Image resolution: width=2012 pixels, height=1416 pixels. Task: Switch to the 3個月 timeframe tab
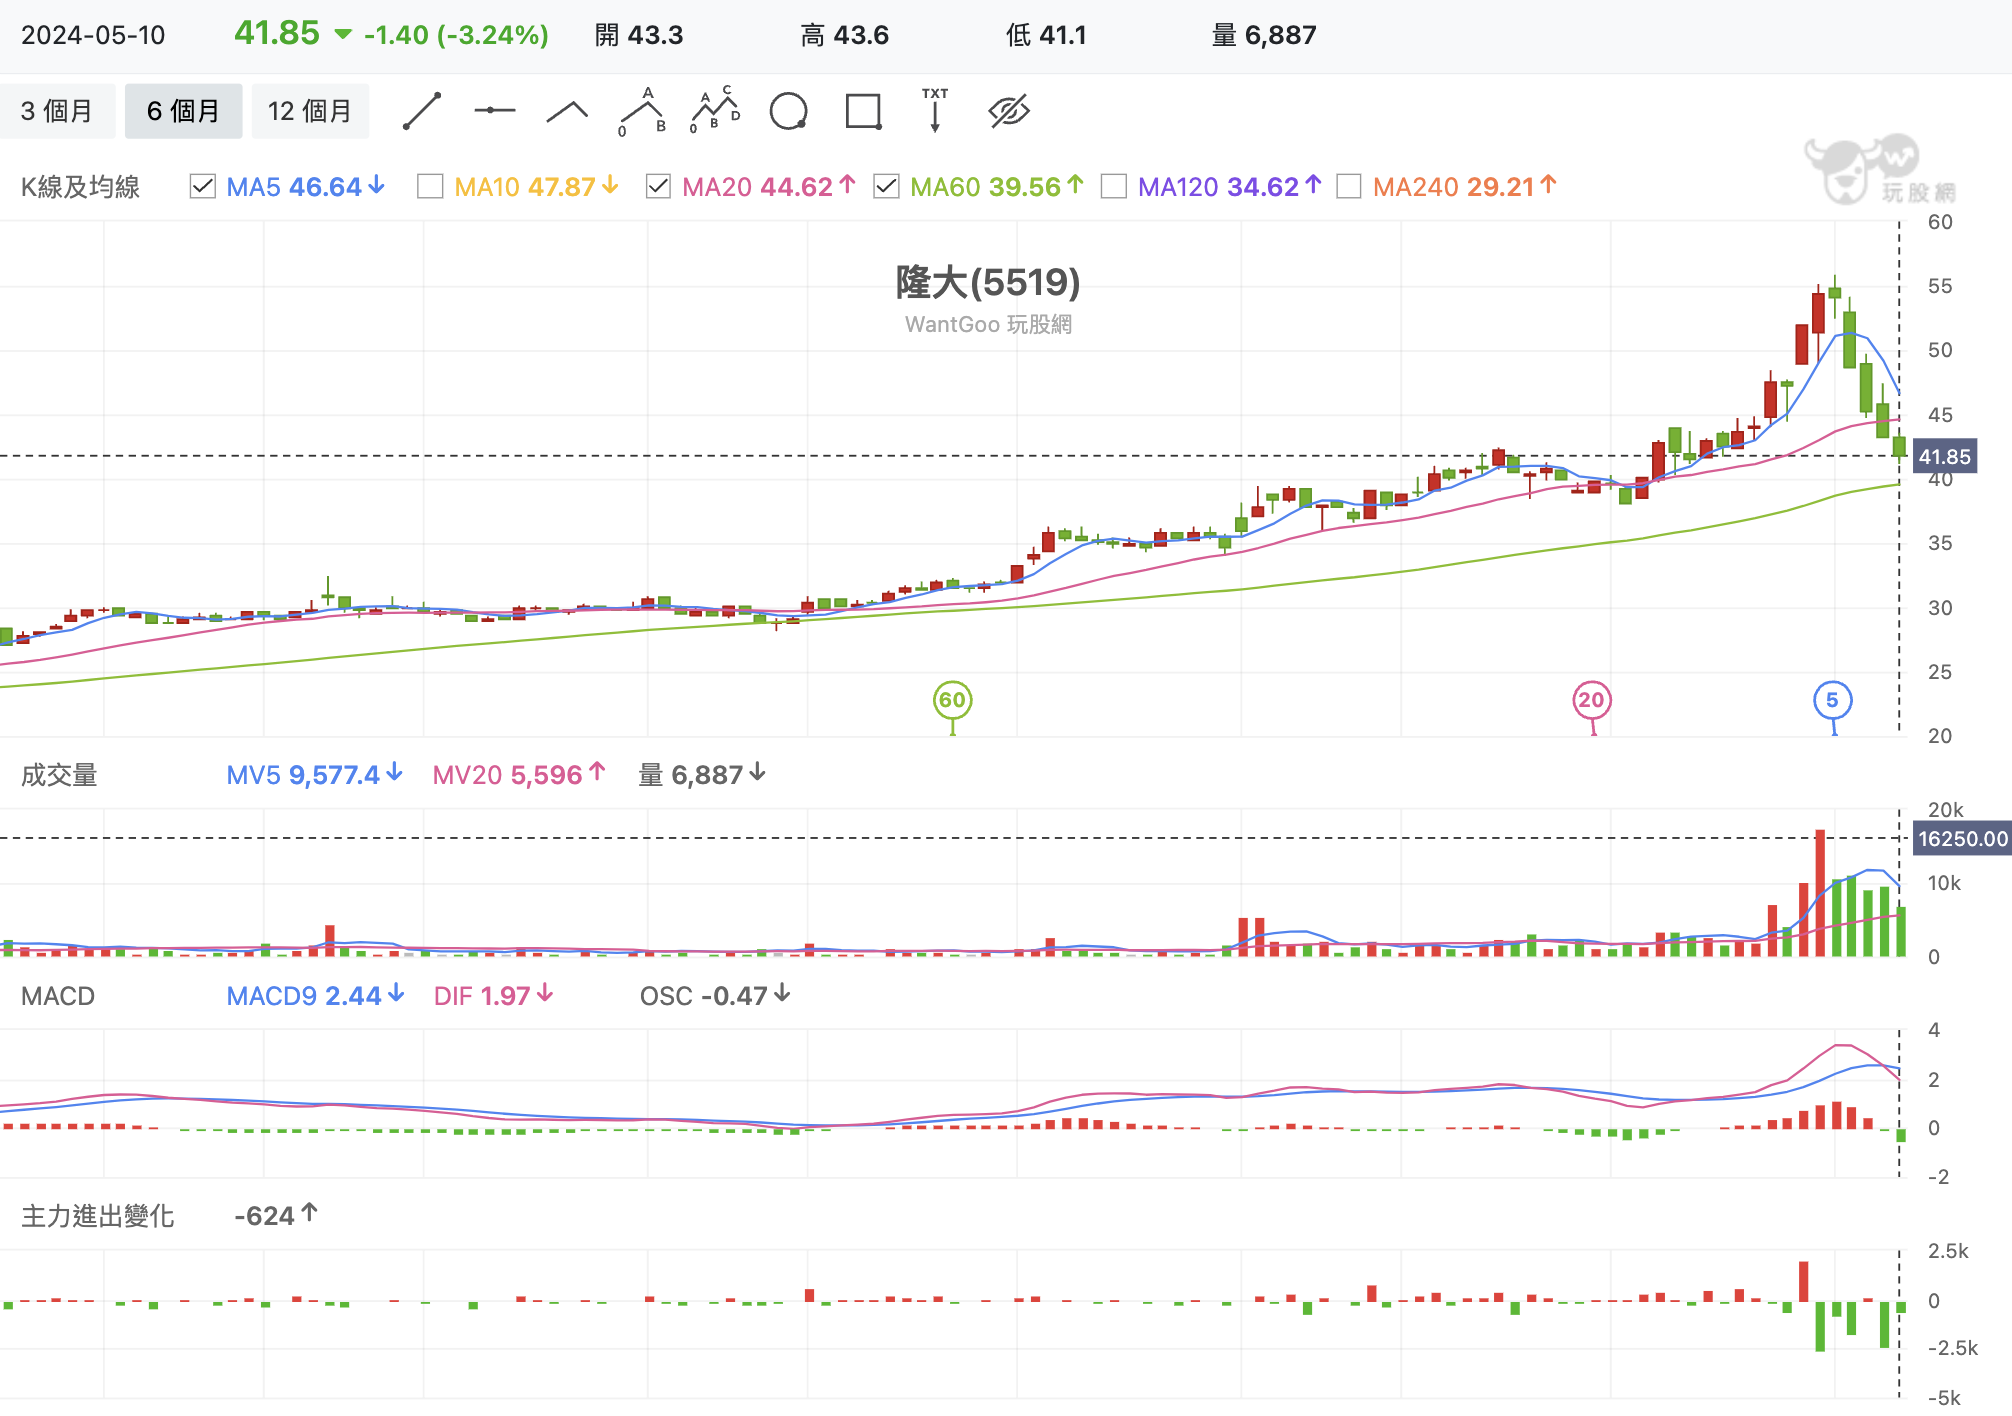coord(57,111)
